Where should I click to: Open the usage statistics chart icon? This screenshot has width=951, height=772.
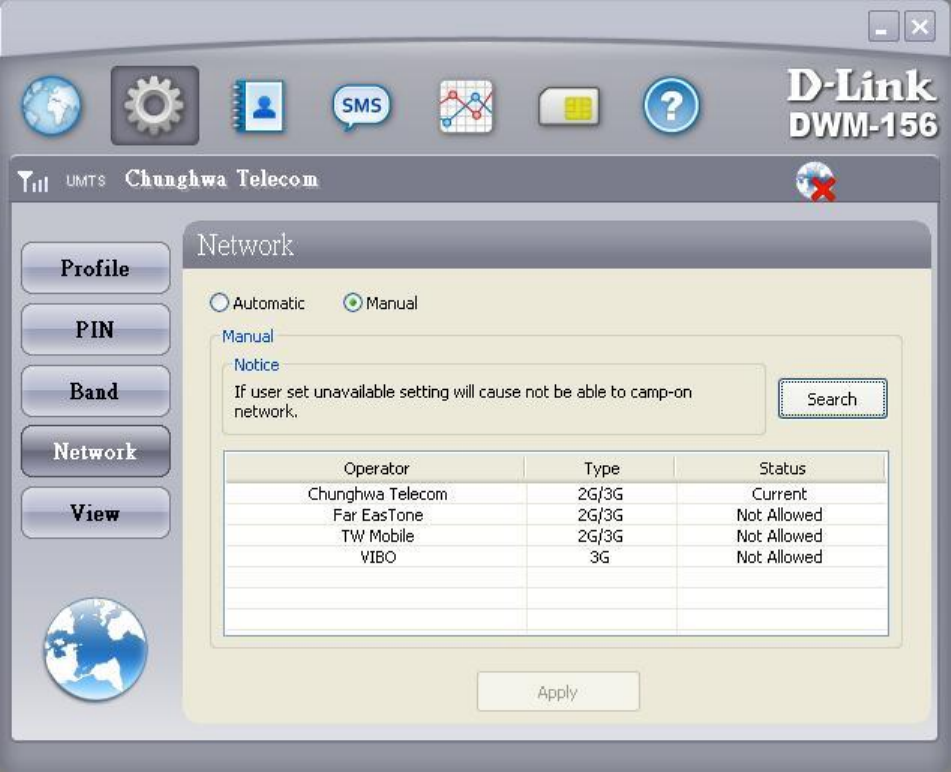pos(466,106)
